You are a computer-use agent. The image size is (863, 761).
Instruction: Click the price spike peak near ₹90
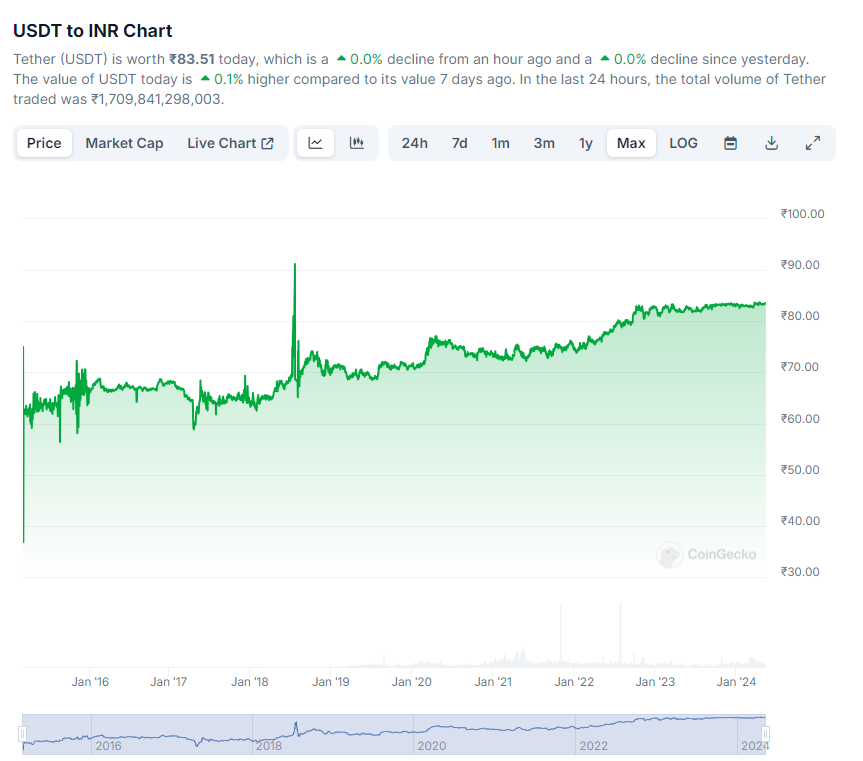[295, 265]
